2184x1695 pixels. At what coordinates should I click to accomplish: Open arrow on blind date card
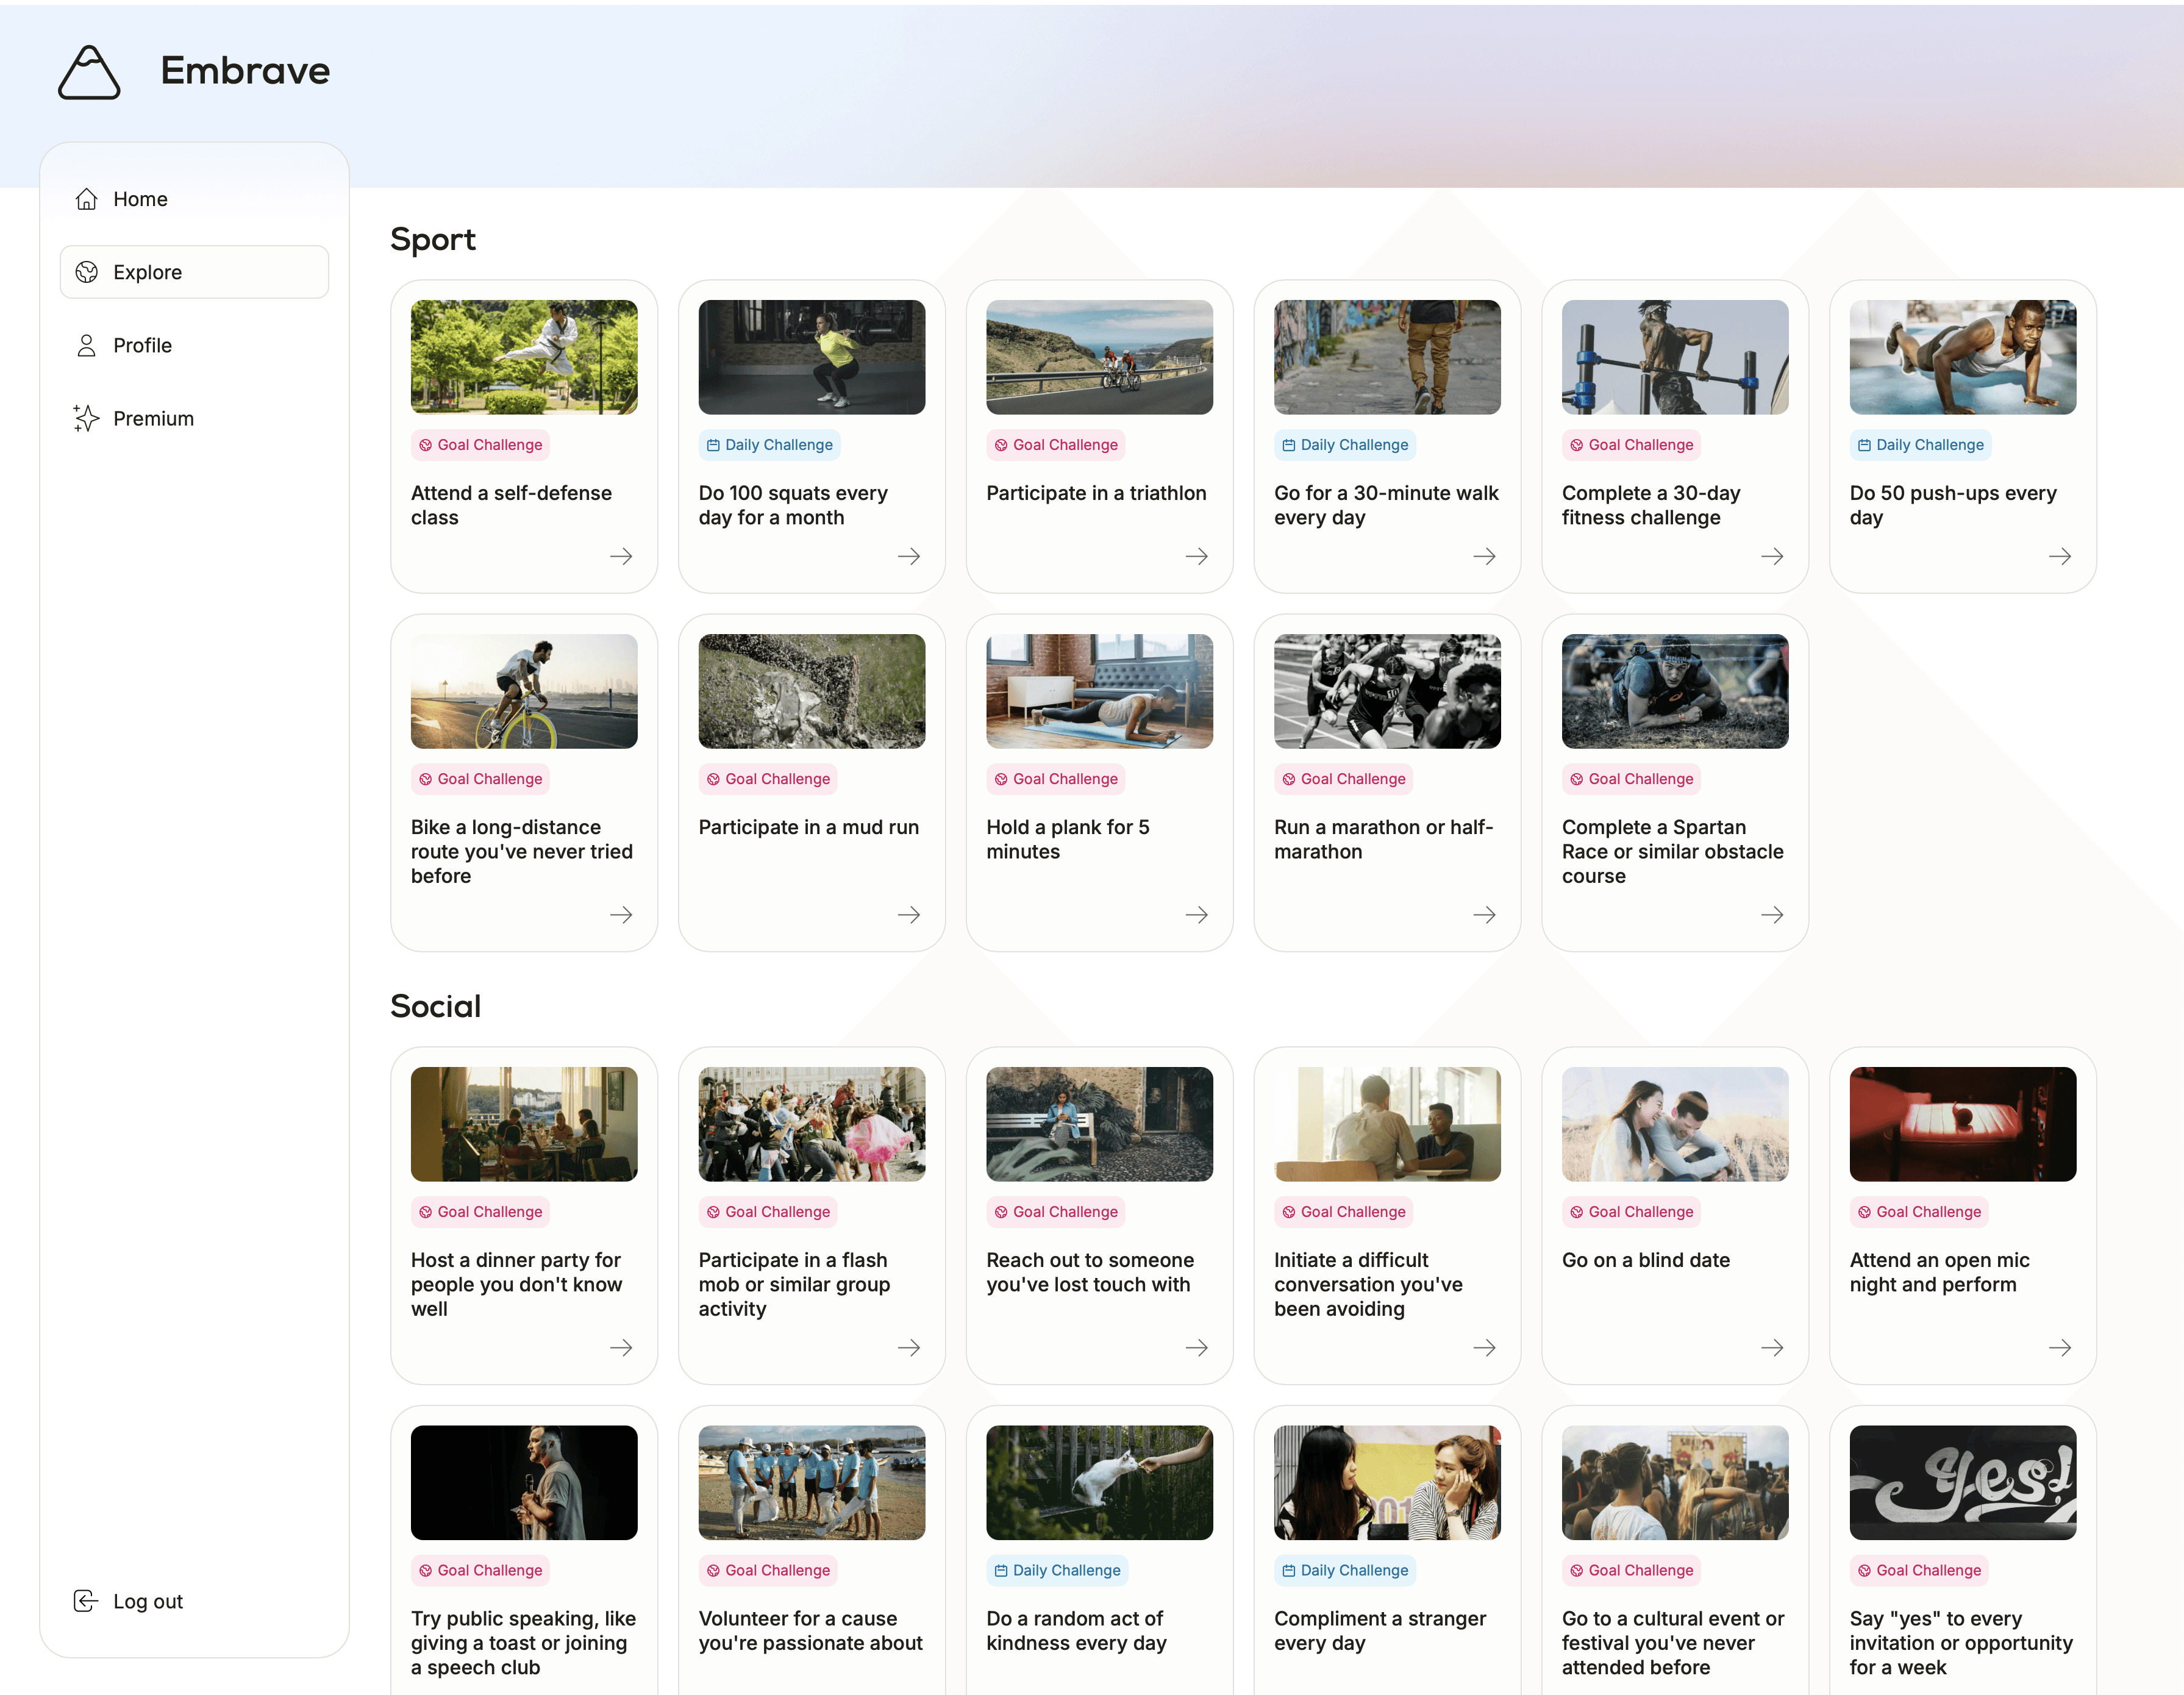1772,1348
